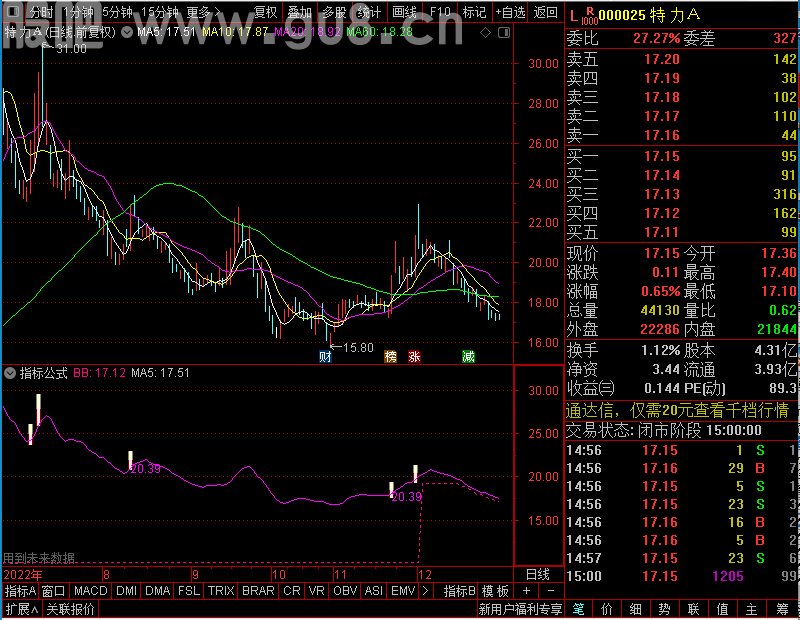Switch indicator to ASI
This screenshot has height=620, width=800.
[x=373, y=591]
